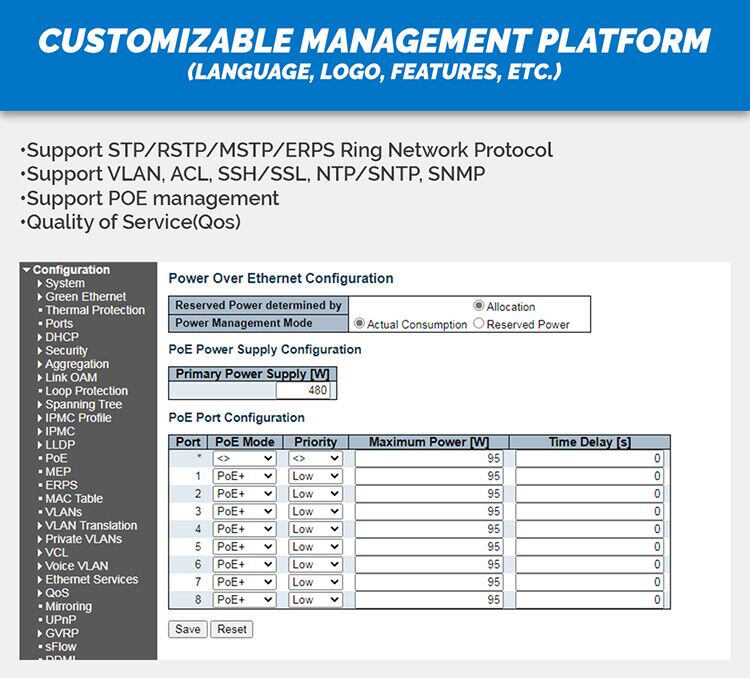750x678 pixels.
Task: Open wildcard row PoE Mode dropdown
Action: coord(244,458)
